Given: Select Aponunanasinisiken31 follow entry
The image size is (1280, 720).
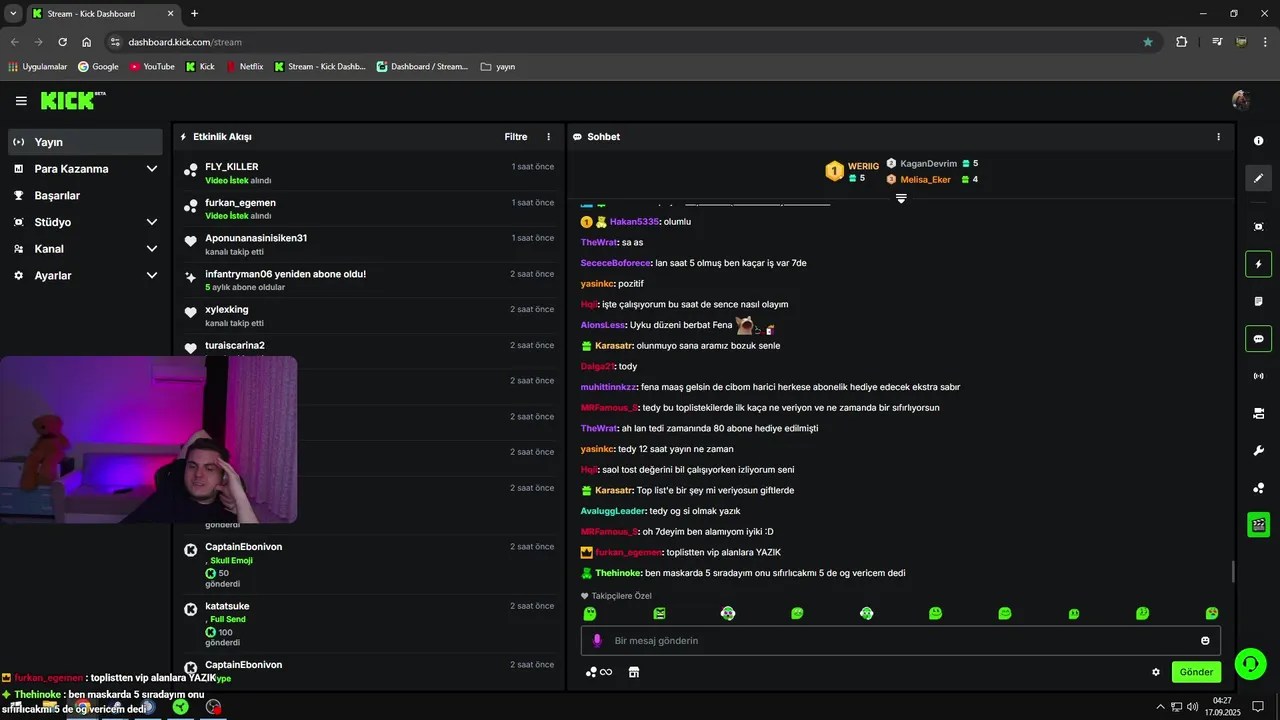Looking at the screenshot, I should (368, 244).
